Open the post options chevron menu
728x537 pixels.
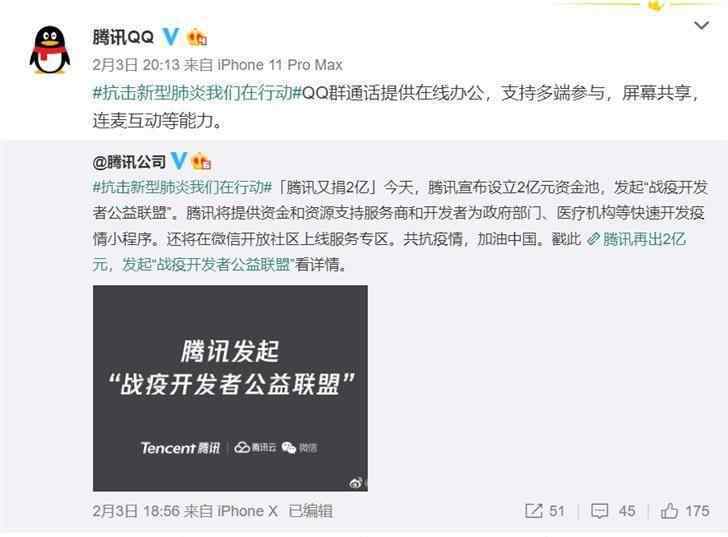[701, 26]
